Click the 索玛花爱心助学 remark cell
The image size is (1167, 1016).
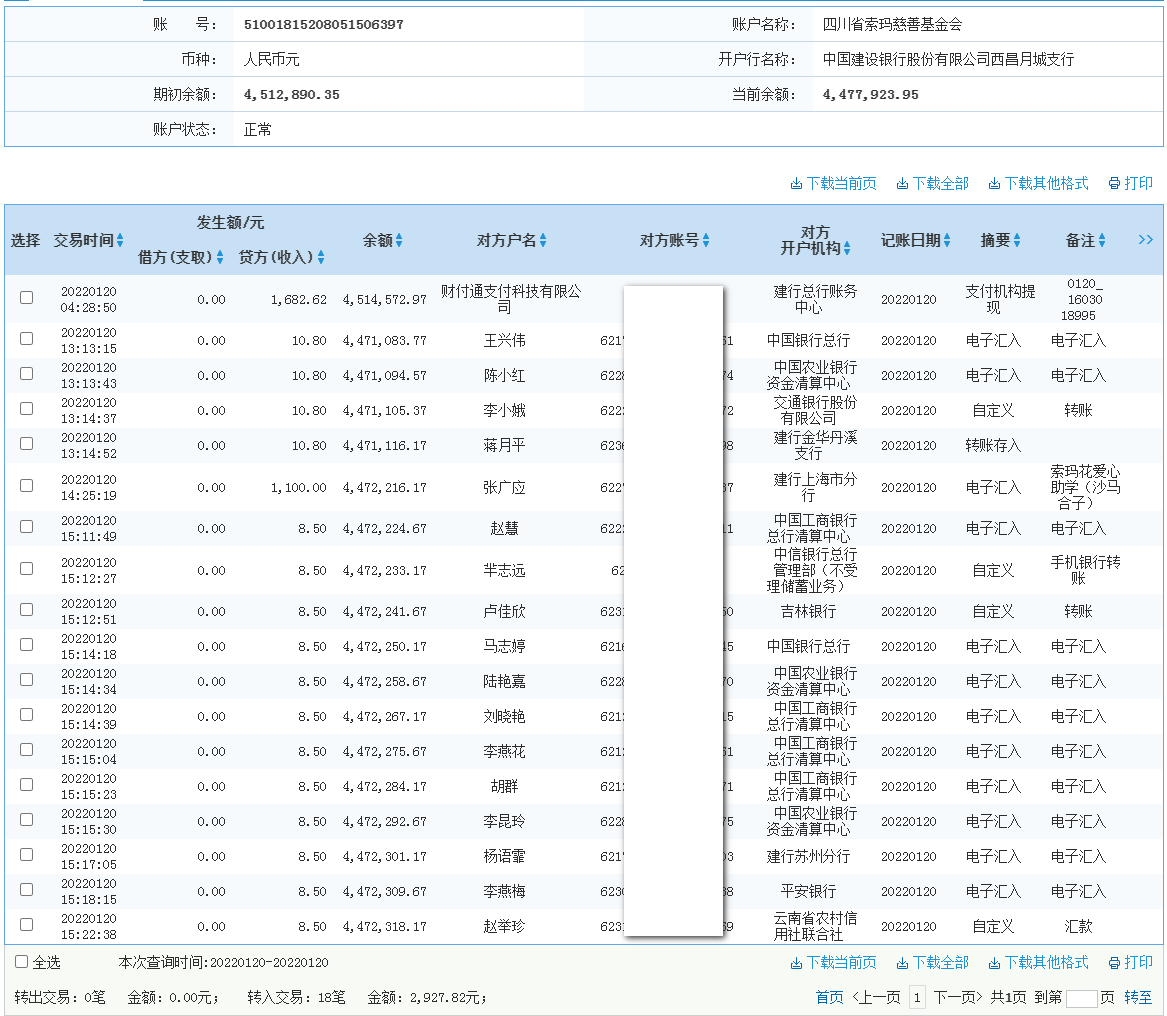click(x=1085, y=488)
